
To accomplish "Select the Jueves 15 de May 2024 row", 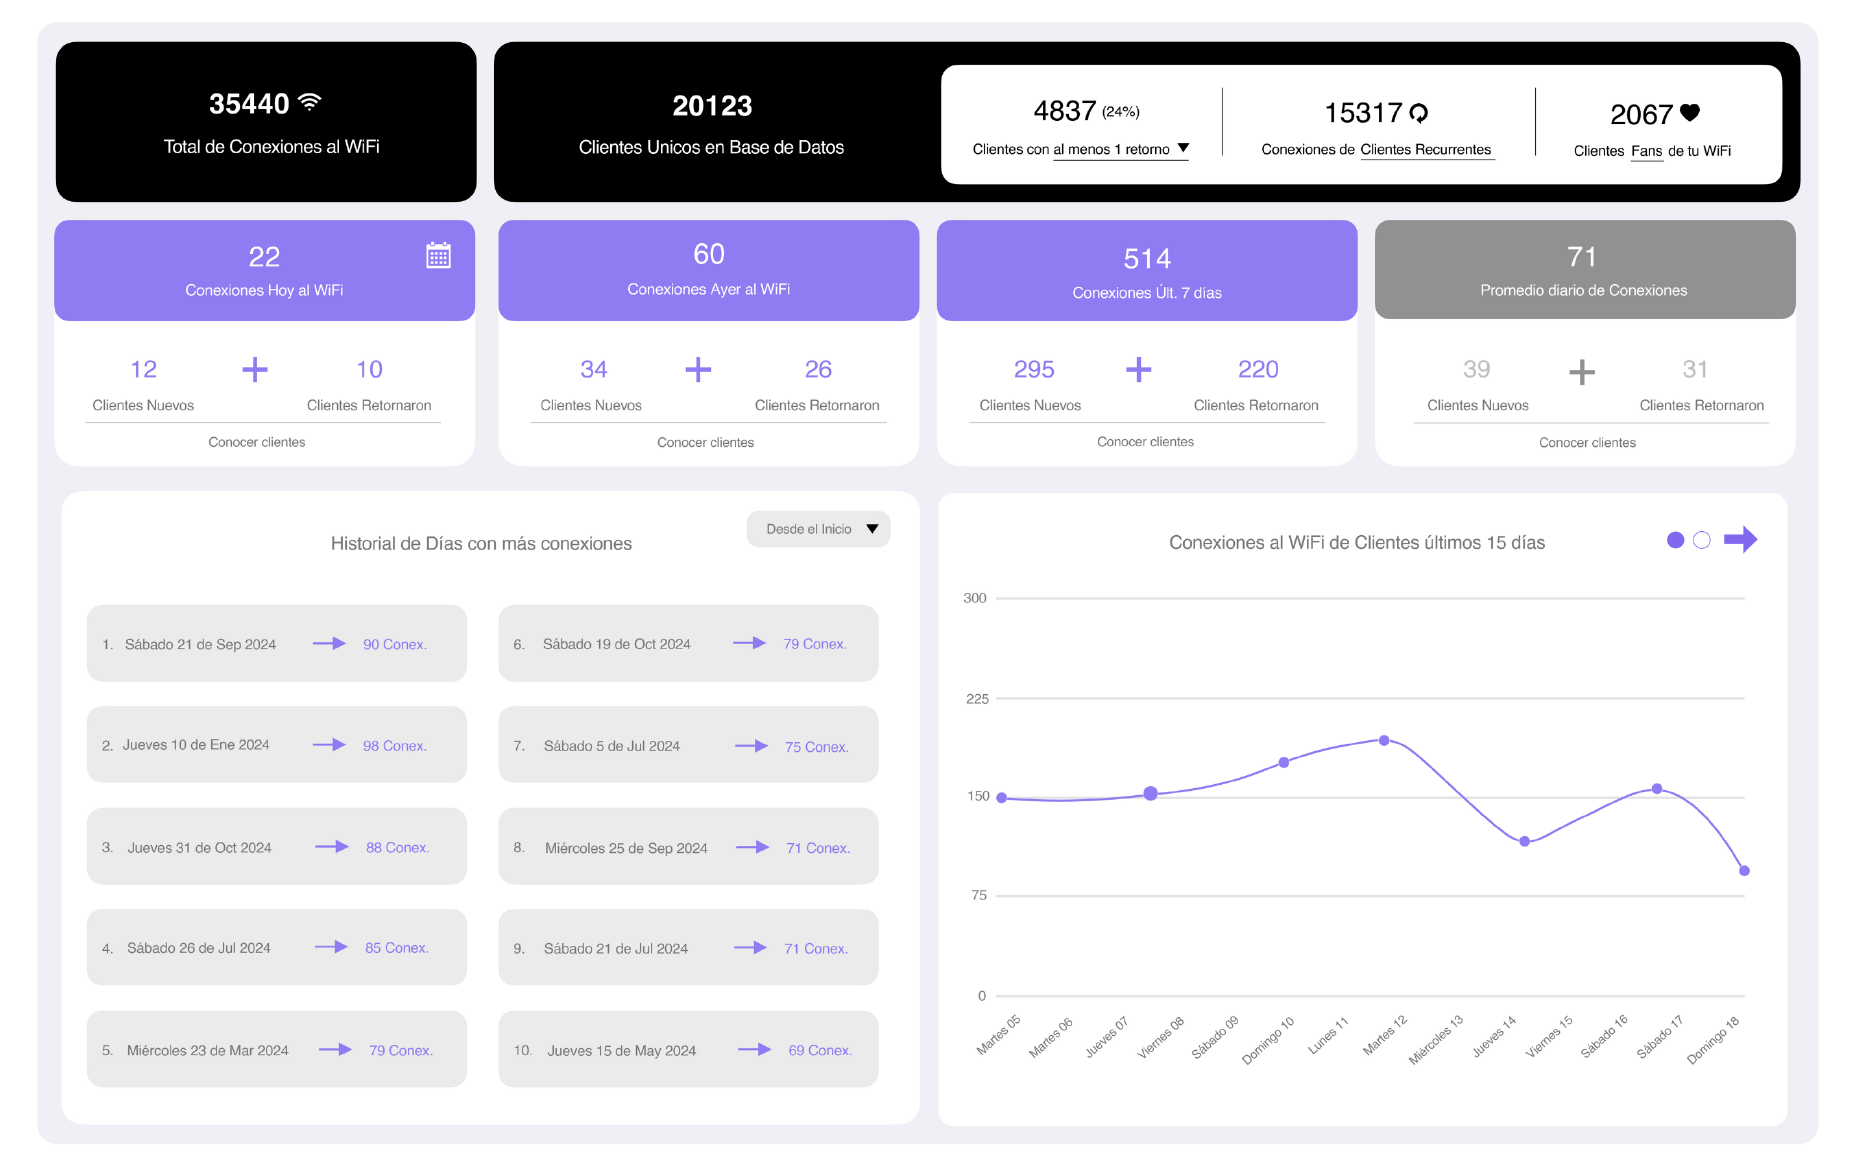I will pos(688,1050).
